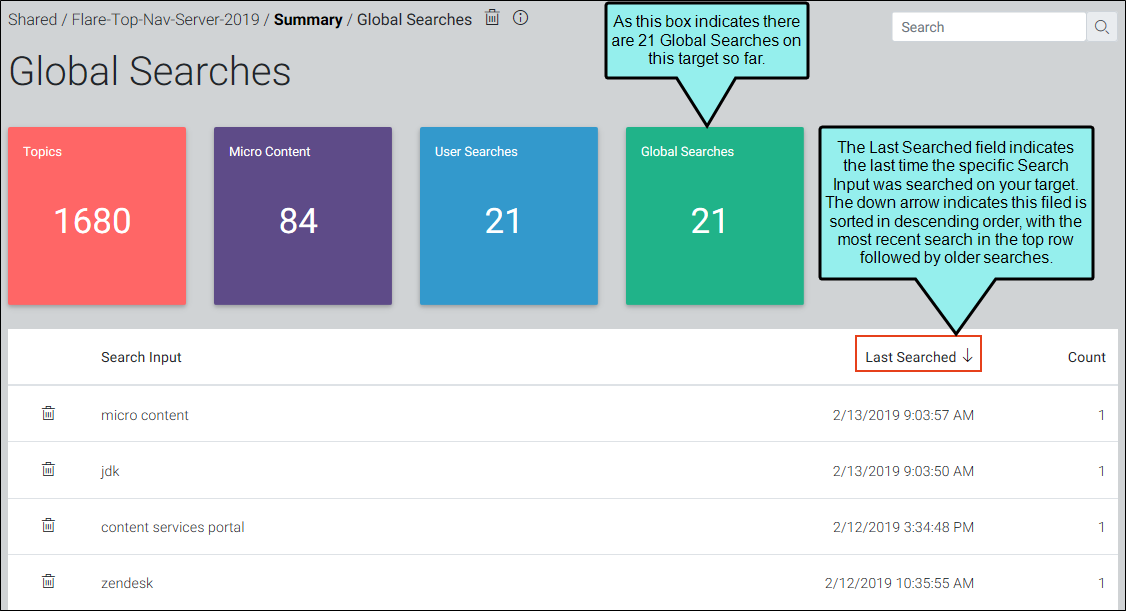Viewport: 1126px width, 611px height.
Task: Click the magnifying glass search button
Action: pos(1102,27)
